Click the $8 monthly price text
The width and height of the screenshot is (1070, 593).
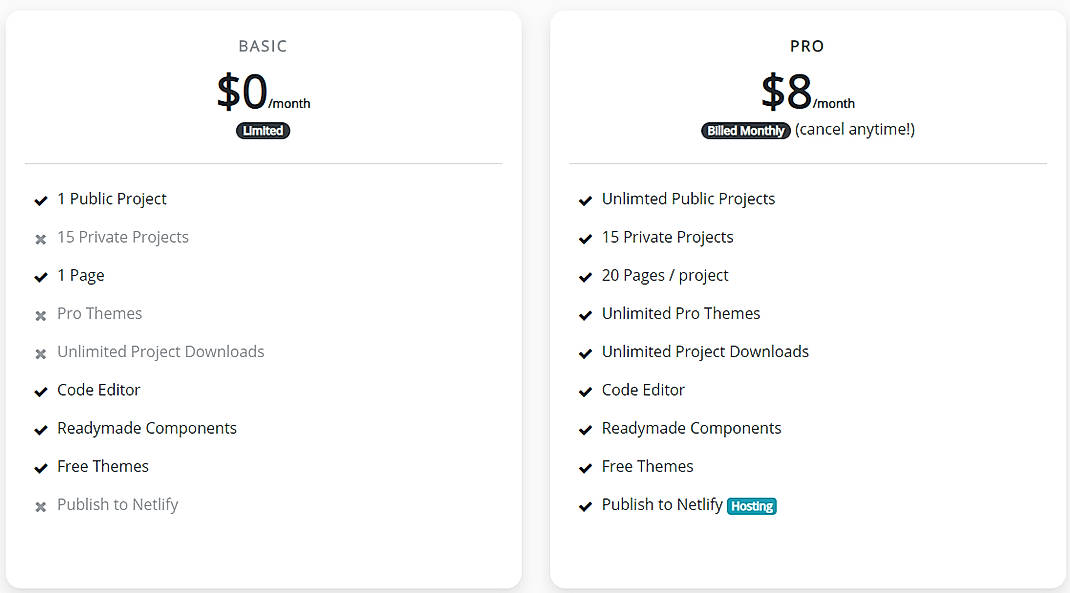click(807, 92)
